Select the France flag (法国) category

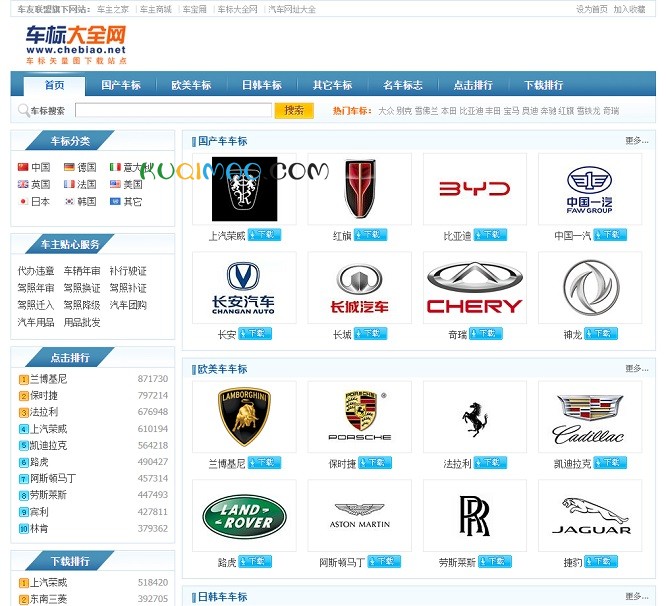pyautogui.click(x=80, y=184)
